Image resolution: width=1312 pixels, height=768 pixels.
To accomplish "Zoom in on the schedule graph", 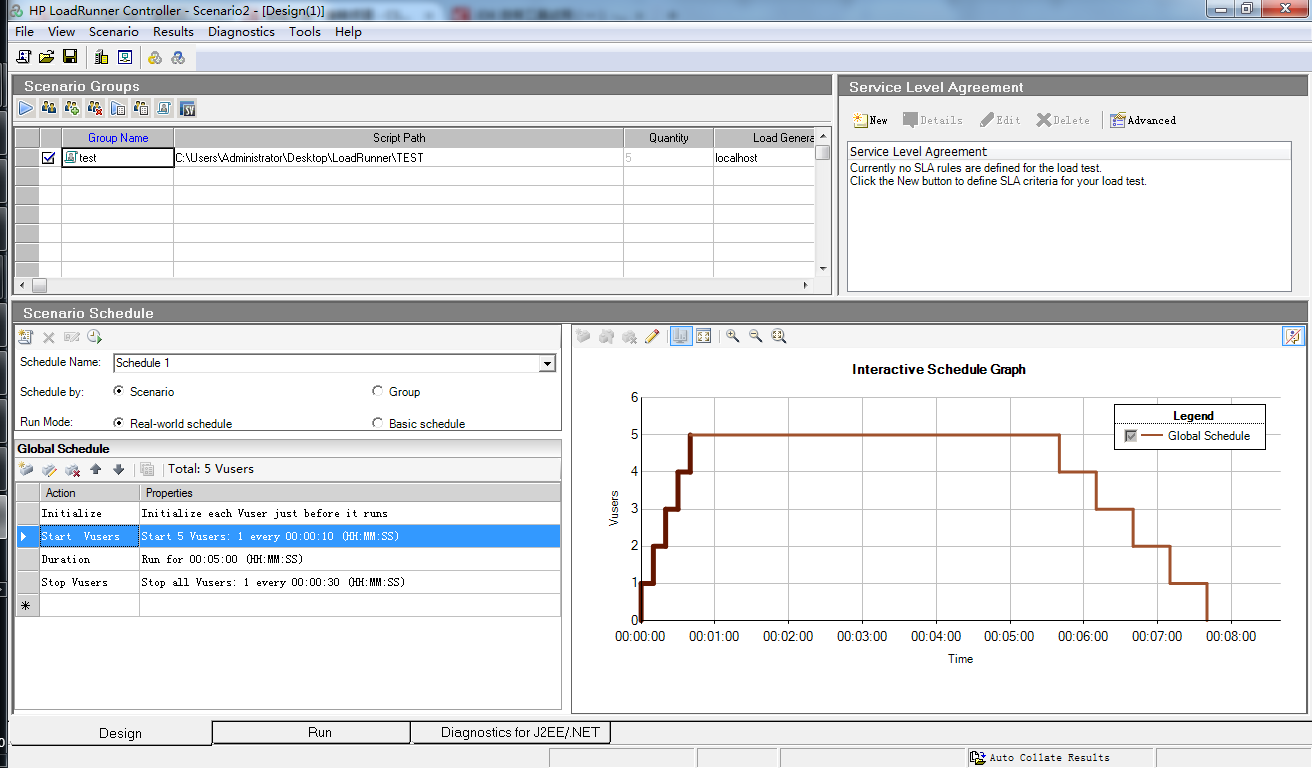I will tap(733, 337).
